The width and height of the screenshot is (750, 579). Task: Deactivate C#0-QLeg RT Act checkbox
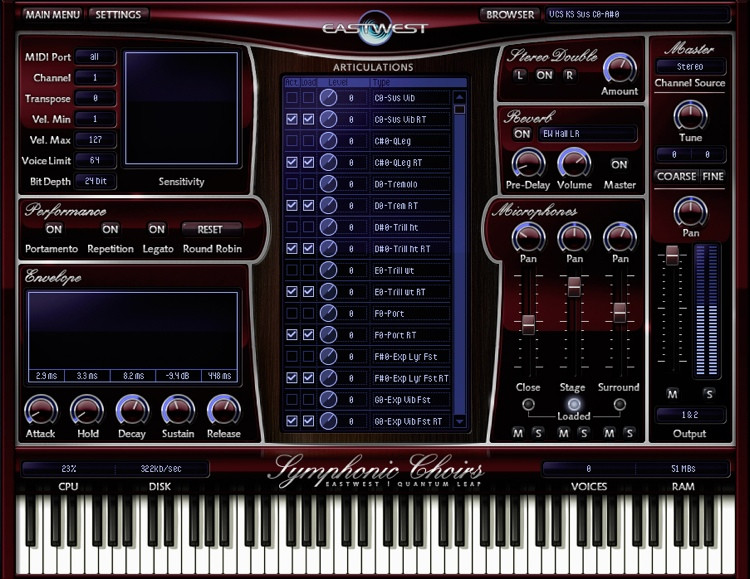tap(291, 162)
